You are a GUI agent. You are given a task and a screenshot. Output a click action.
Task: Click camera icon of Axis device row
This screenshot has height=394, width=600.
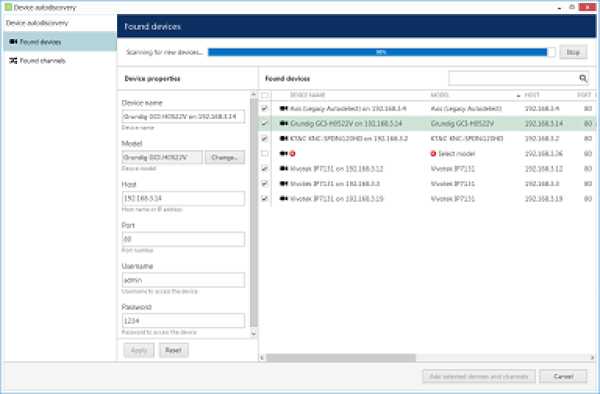[x=284, y=109]
